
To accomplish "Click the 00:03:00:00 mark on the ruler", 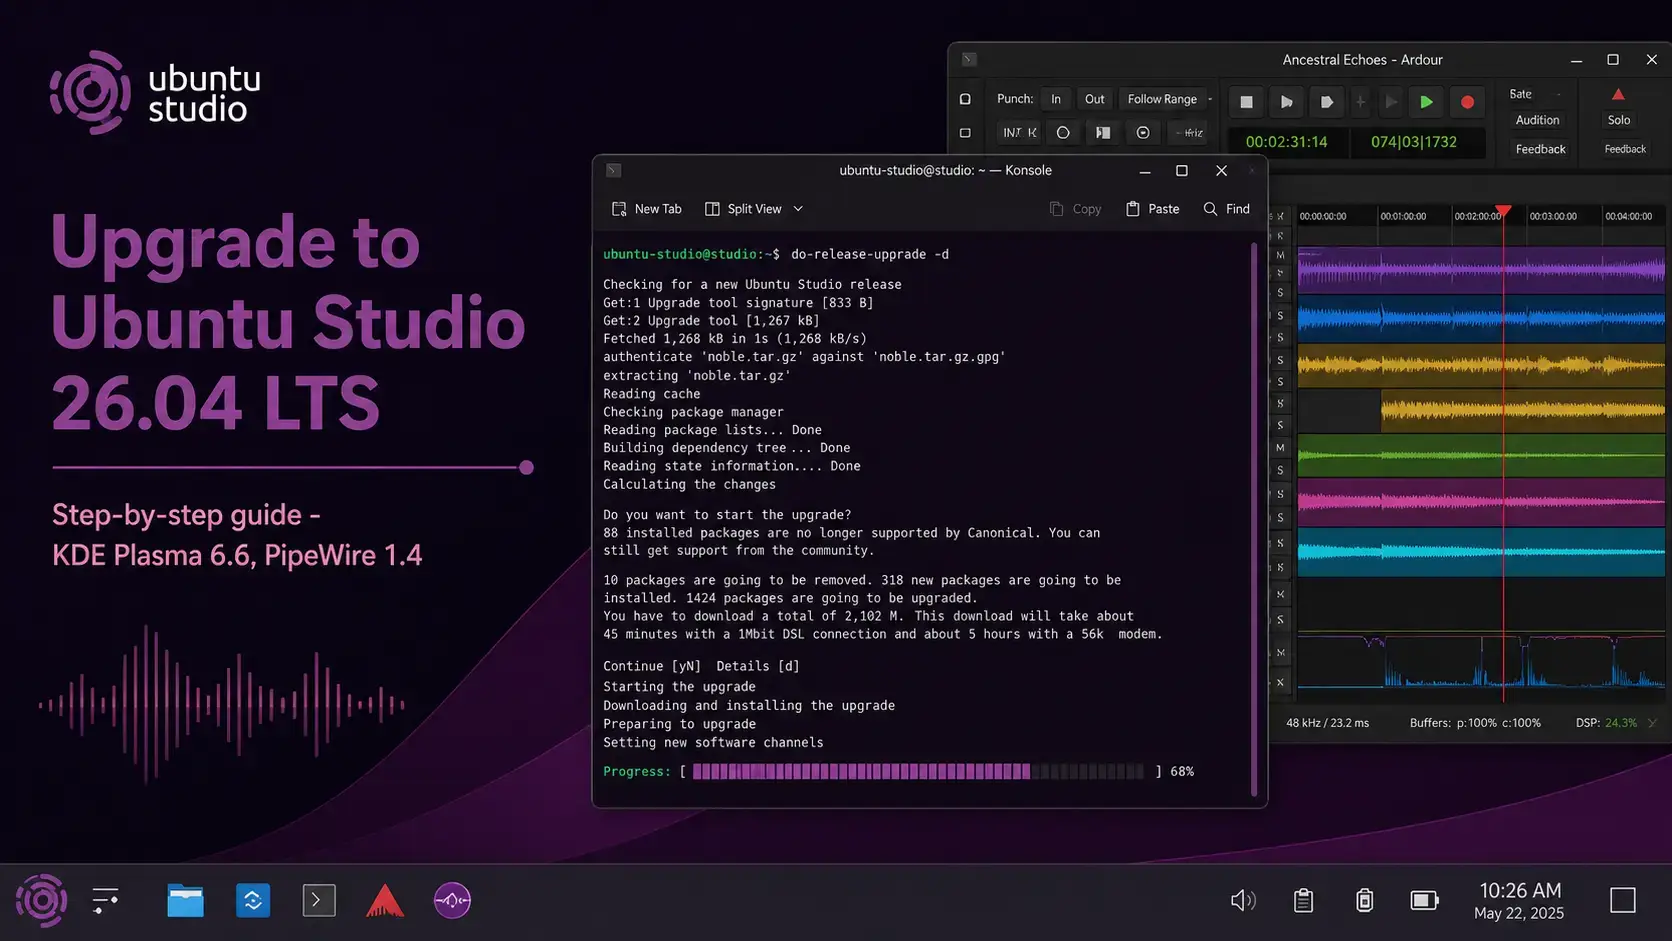I will pos(1553,216).
